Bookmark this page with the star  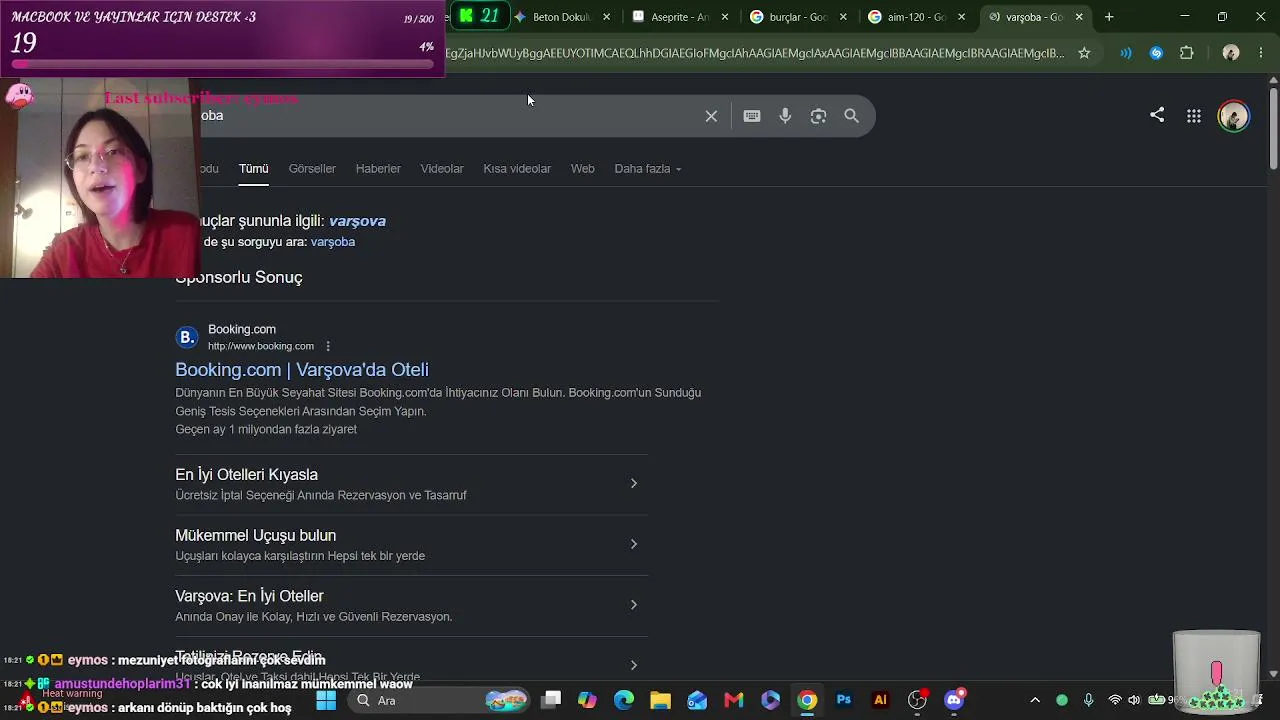[1084, 53]
